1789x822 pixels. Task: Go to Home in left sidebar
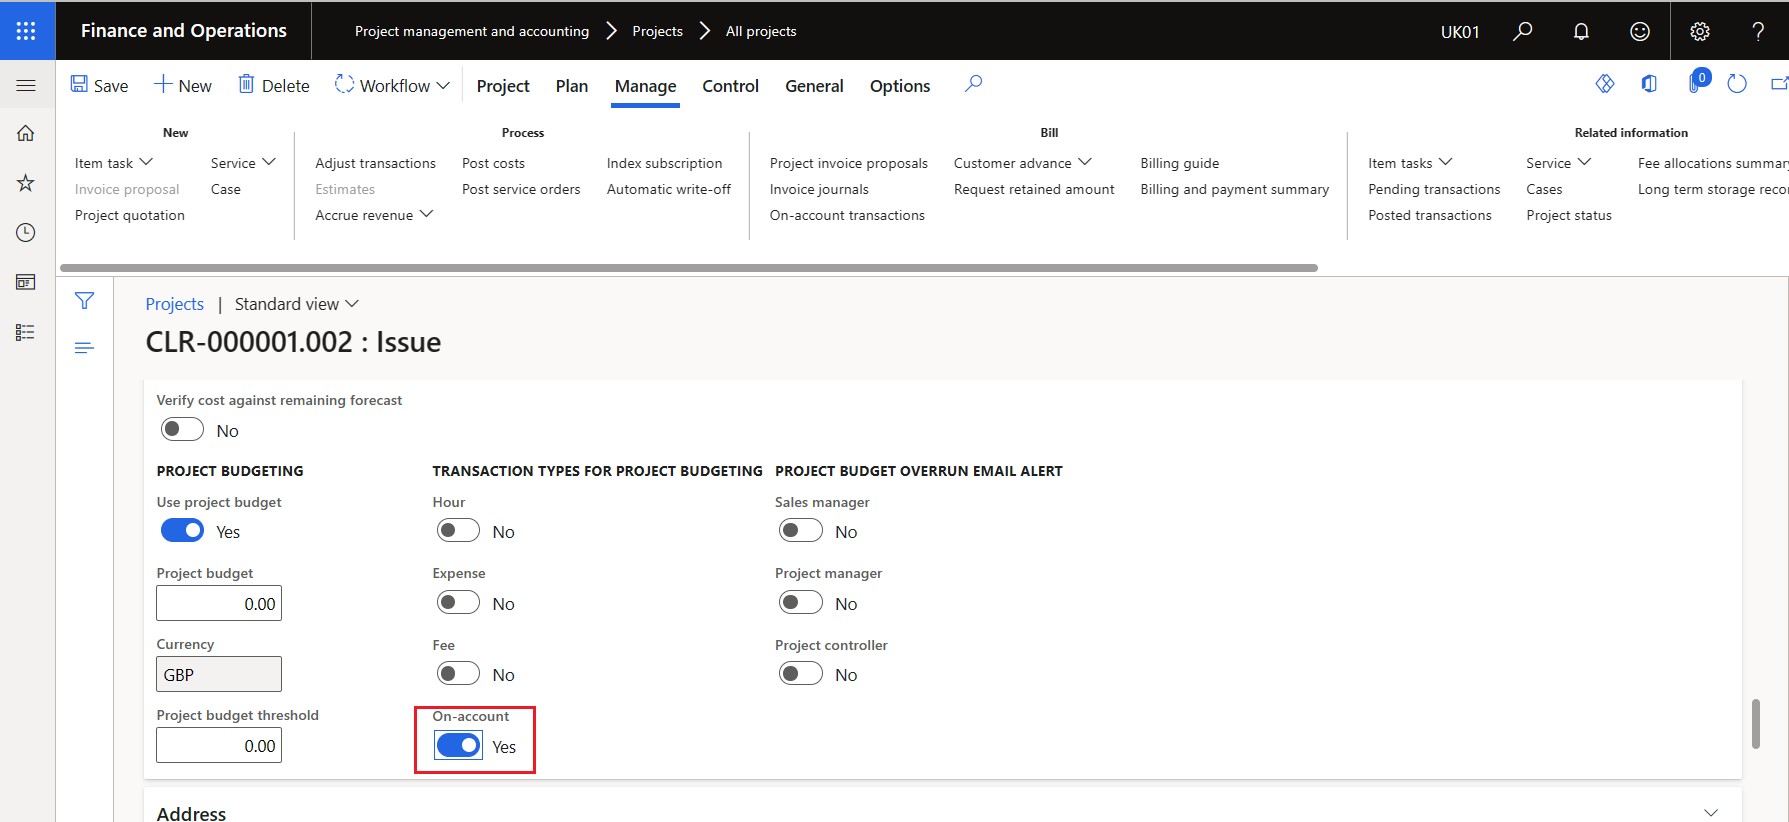[x=27, y=133]
